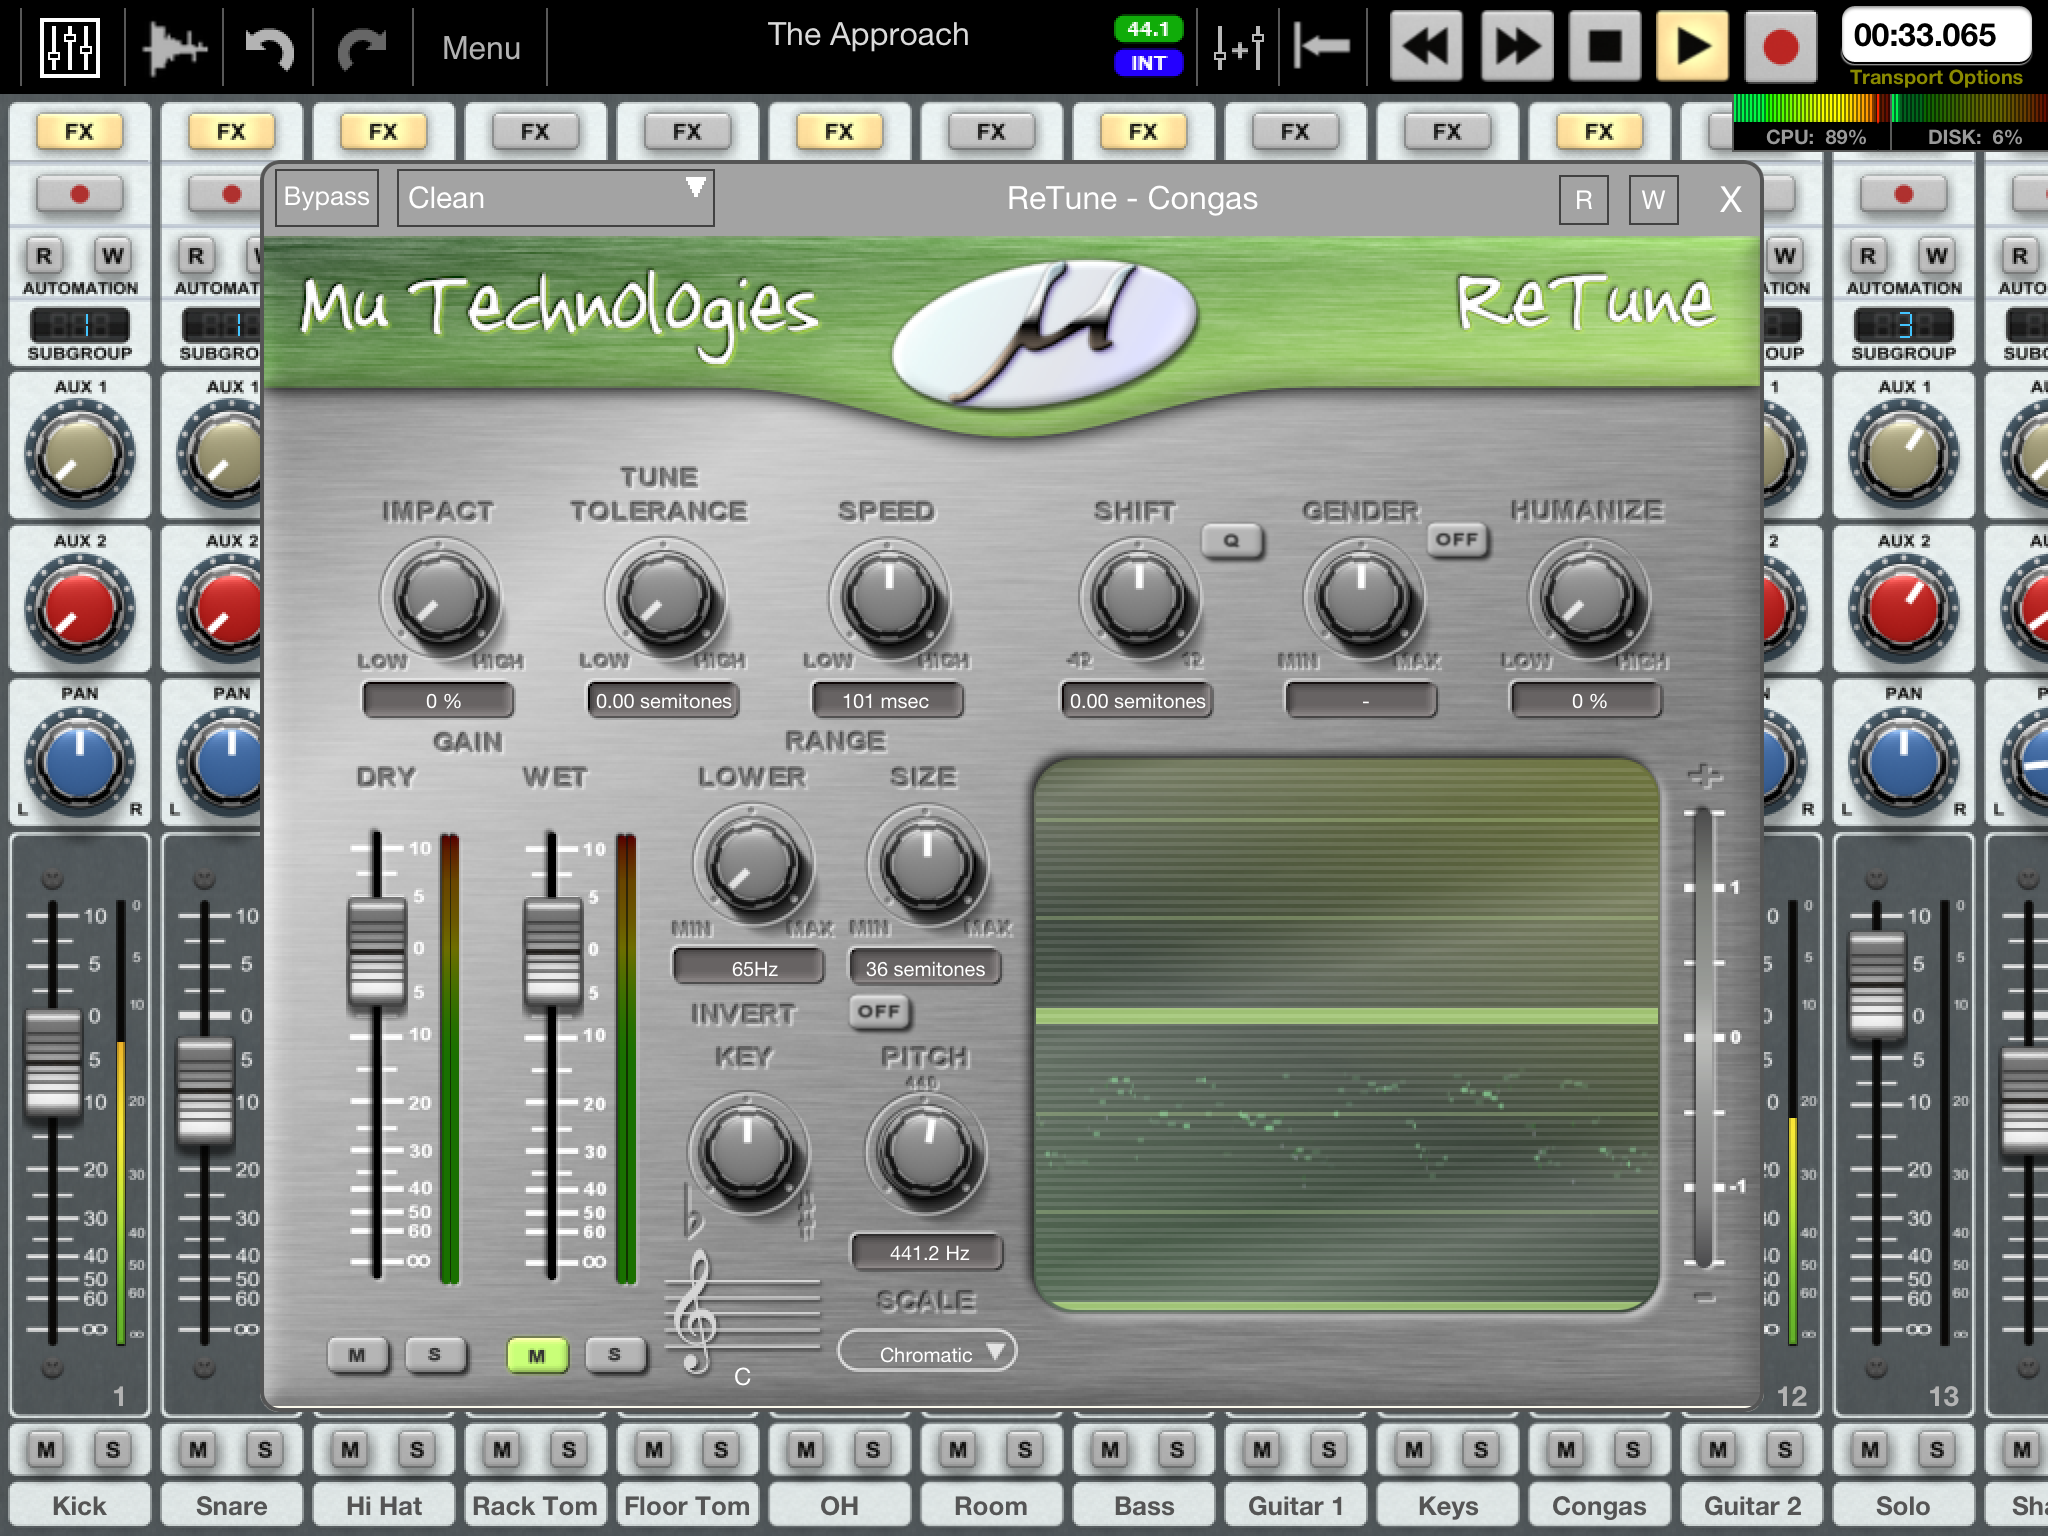Open FX for the Kick channel
The height and width of the screenshot is (1536, 2048).
tap(79, 131)
